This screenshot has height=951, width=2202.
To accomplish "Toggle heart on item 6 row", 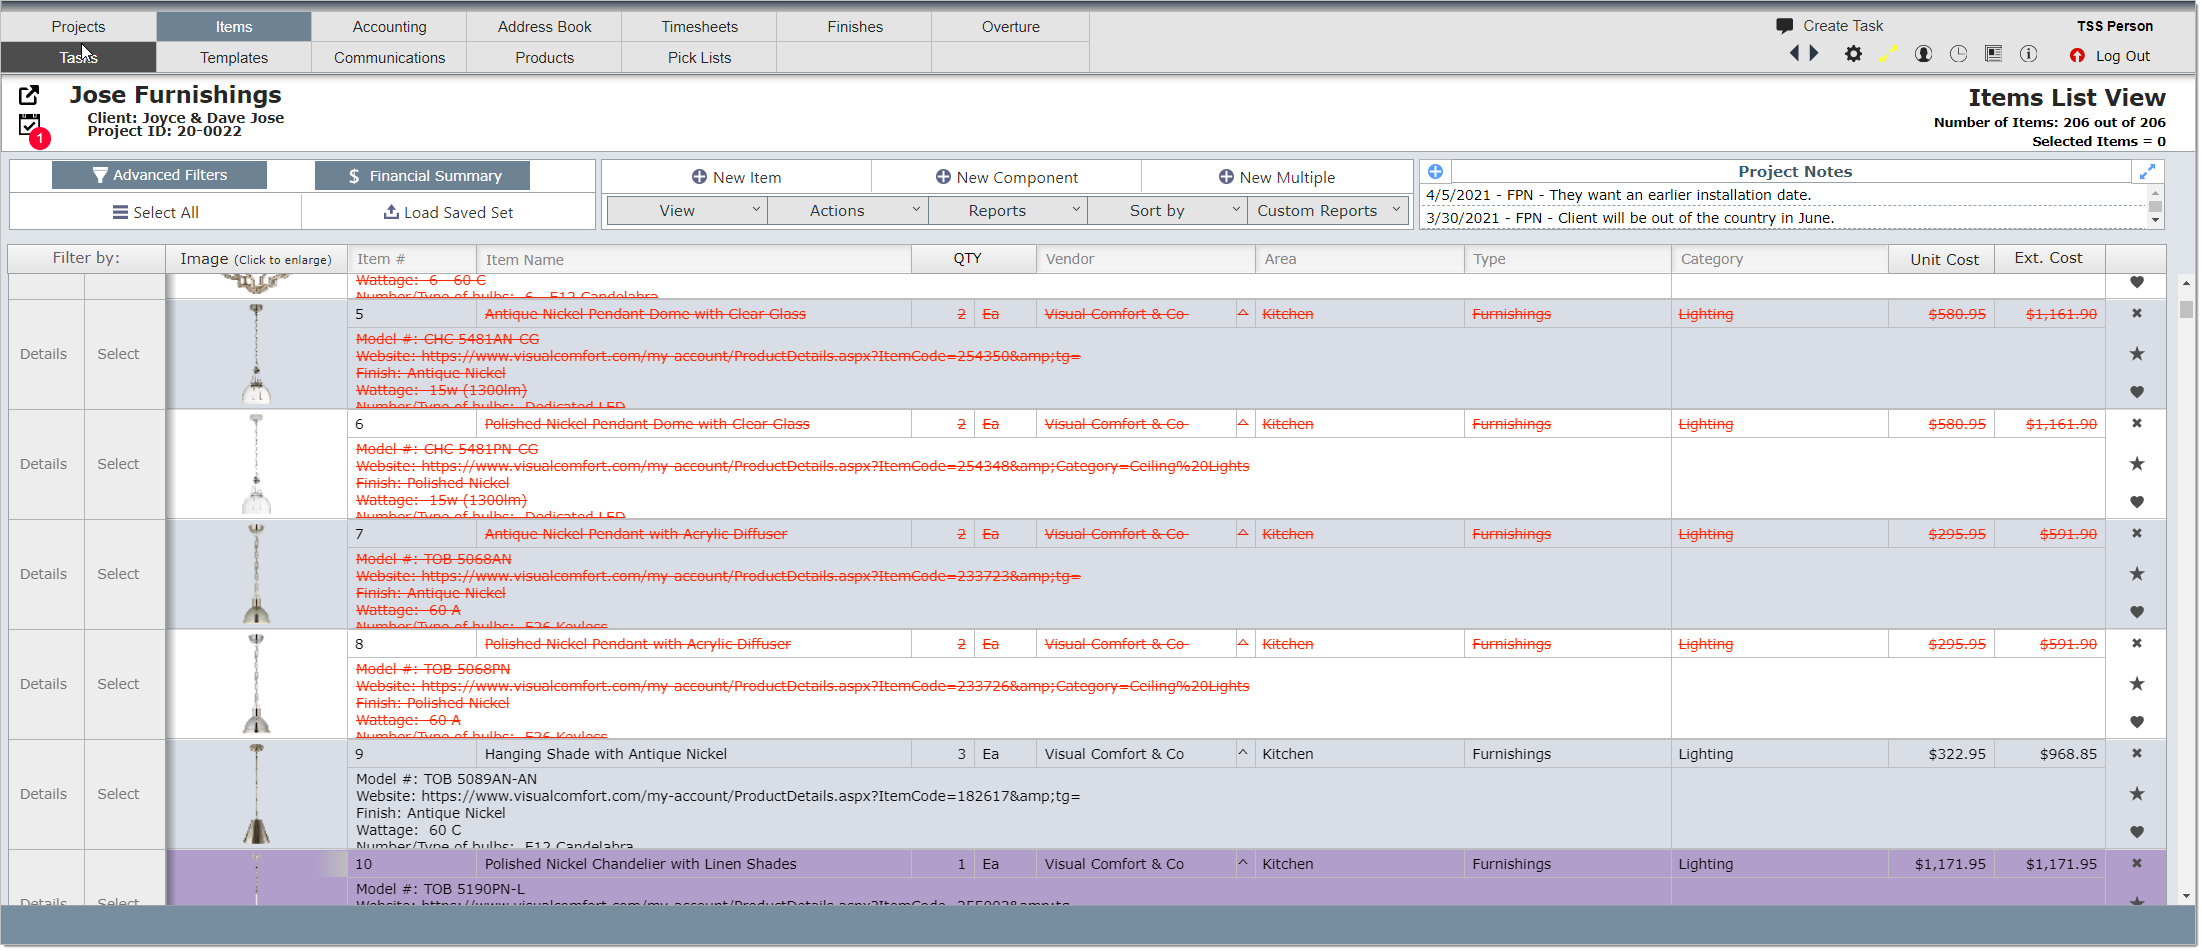I will (2137, 502).
